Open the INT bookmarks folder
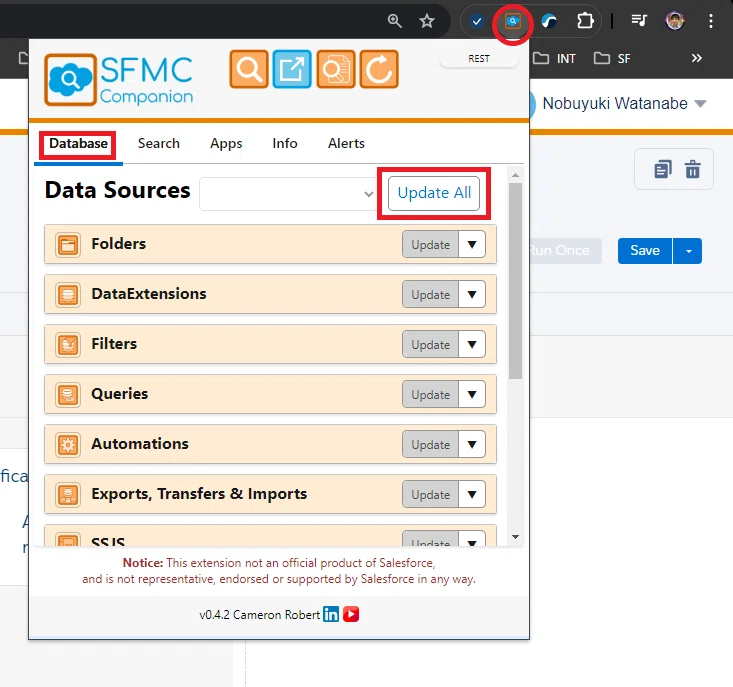 554,58
